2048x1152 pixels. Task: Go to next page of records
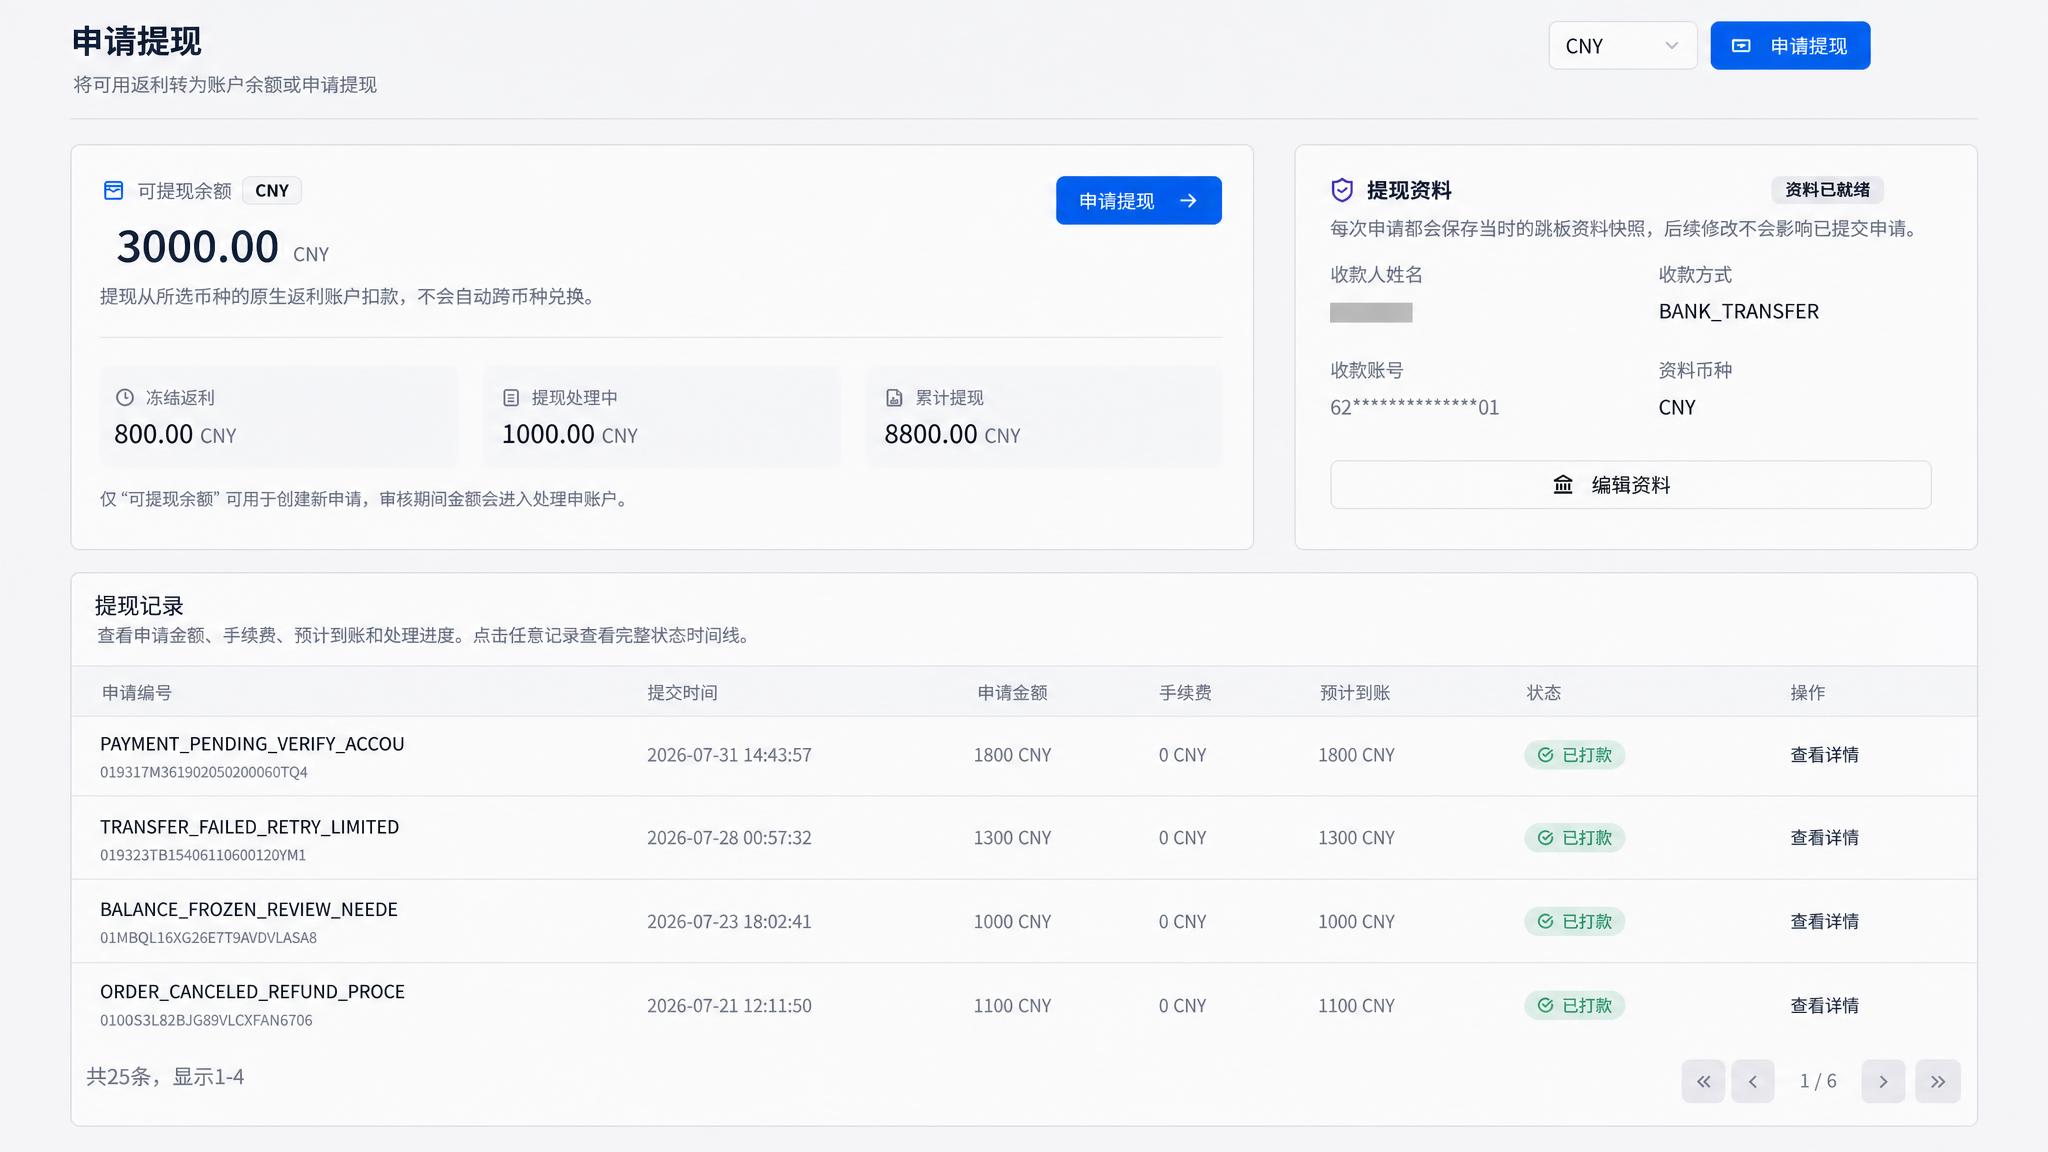point(1883,1081)
